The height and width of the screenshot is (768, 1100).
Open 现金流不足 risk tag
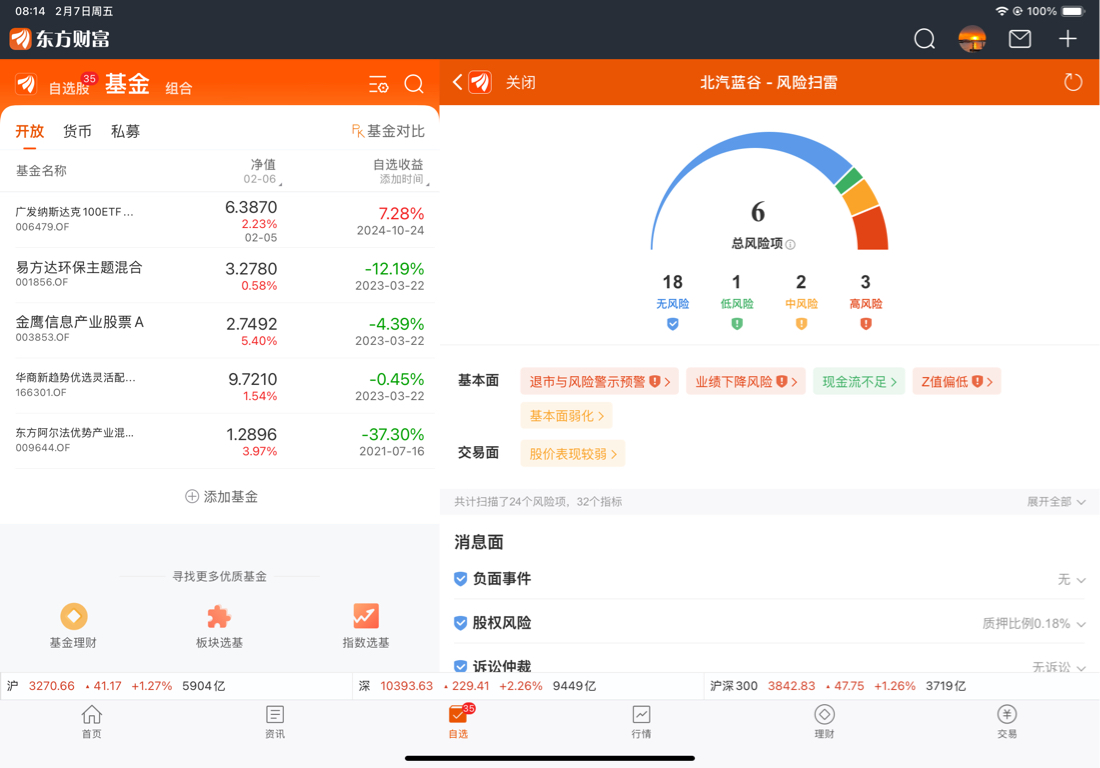tap(859, 382)
